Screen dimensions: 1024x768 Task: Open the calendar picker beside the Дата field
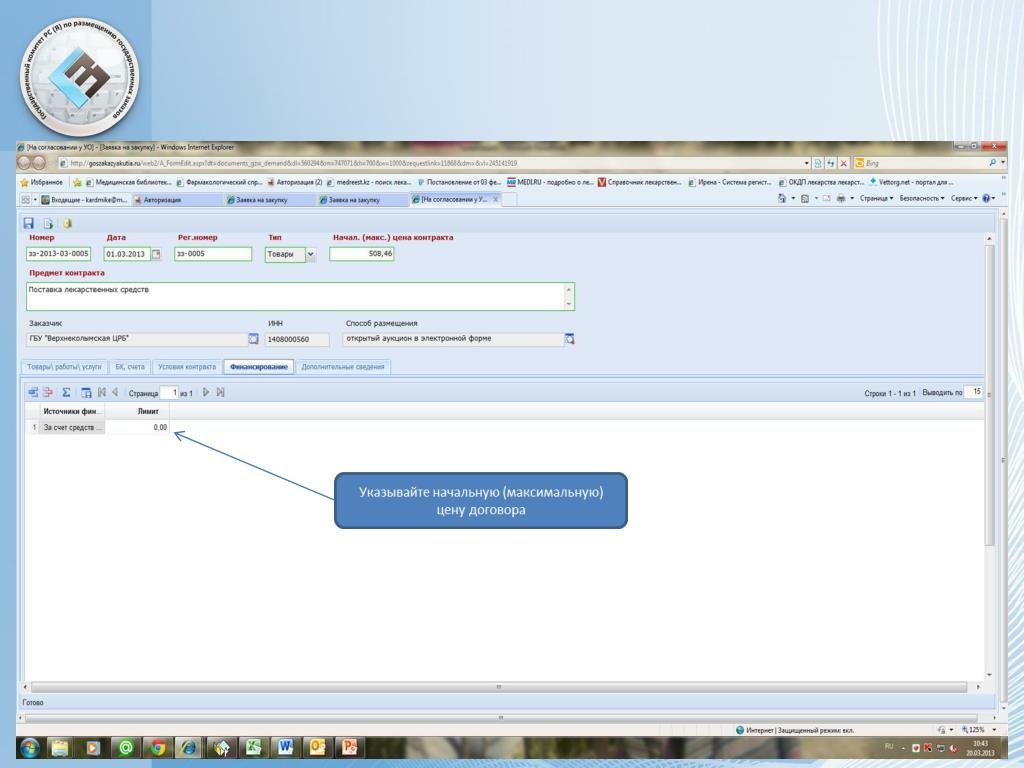pos(156,254)
